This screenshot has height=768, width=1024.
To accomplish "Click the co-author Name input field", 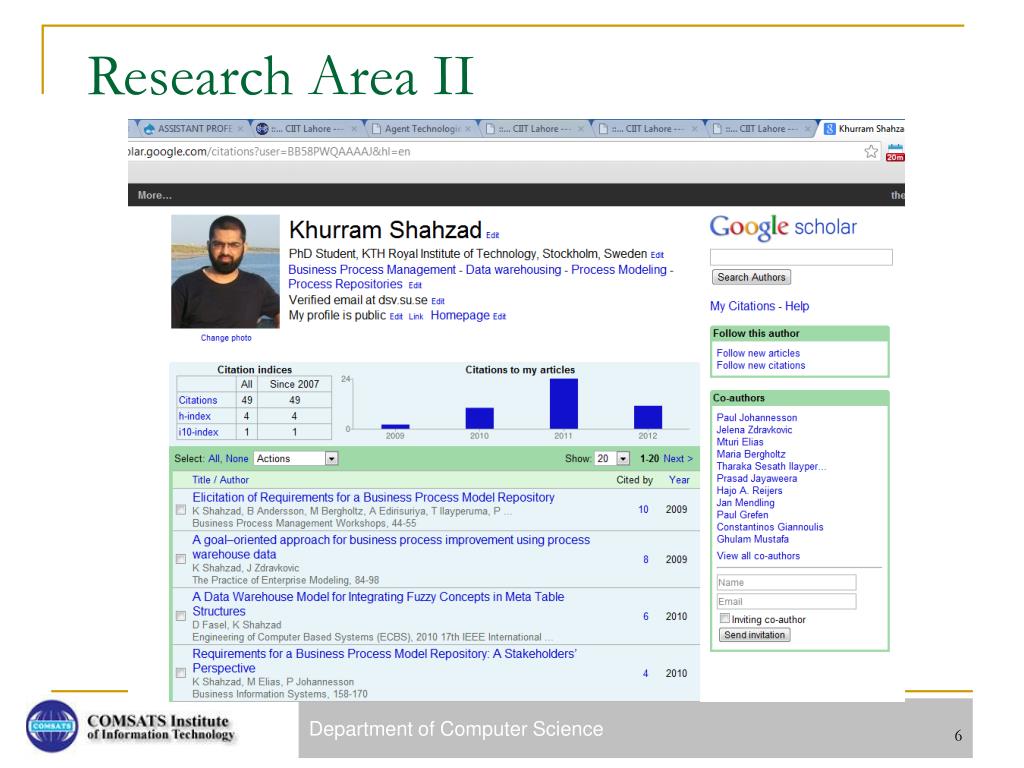I will (x=786, y=583).
